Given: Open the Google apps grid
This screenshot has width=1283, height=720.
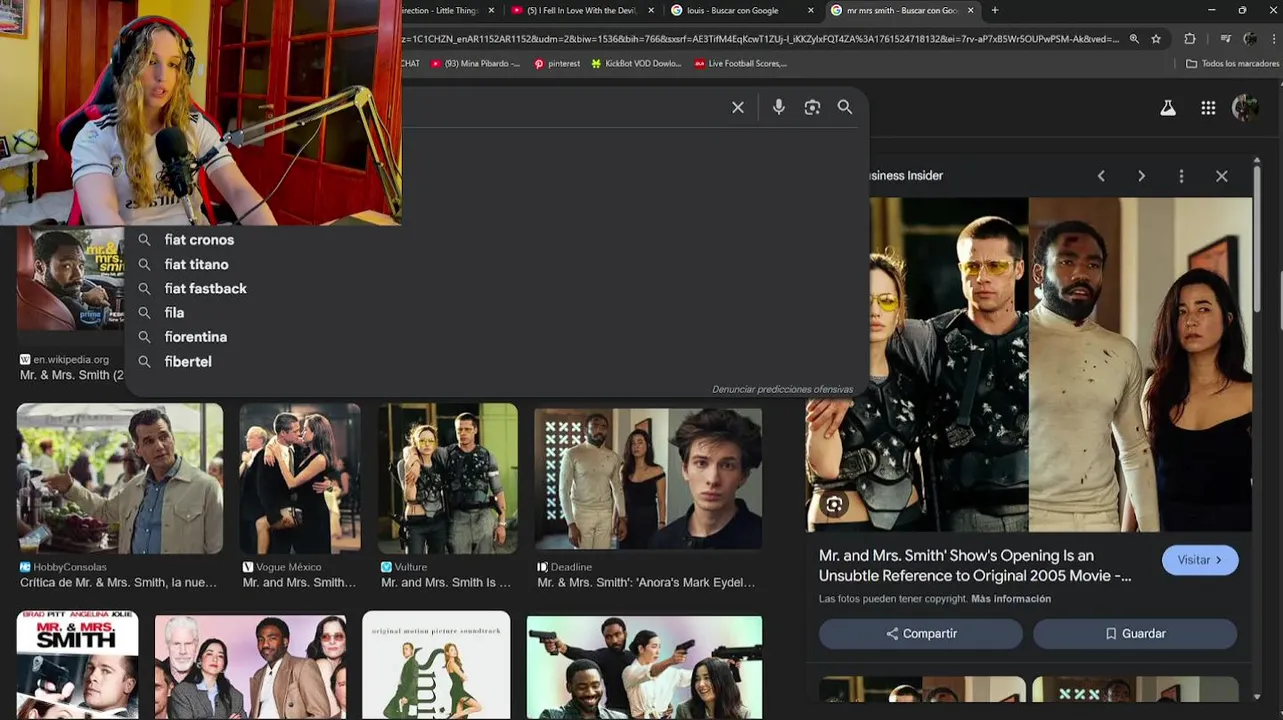Looking at the screenshot, I should coord(1208,108).
